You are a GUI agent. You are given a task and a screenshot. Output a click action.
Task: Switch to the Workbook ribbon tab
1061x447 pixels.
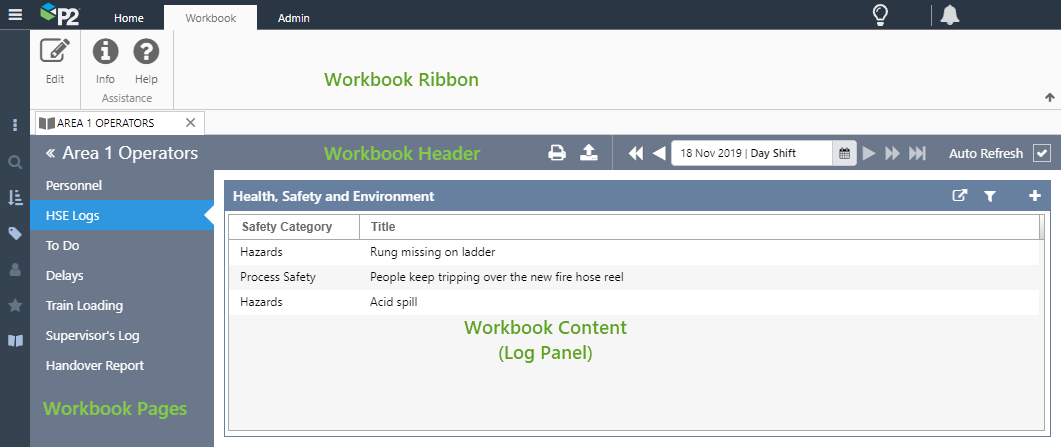pos(210,18)
